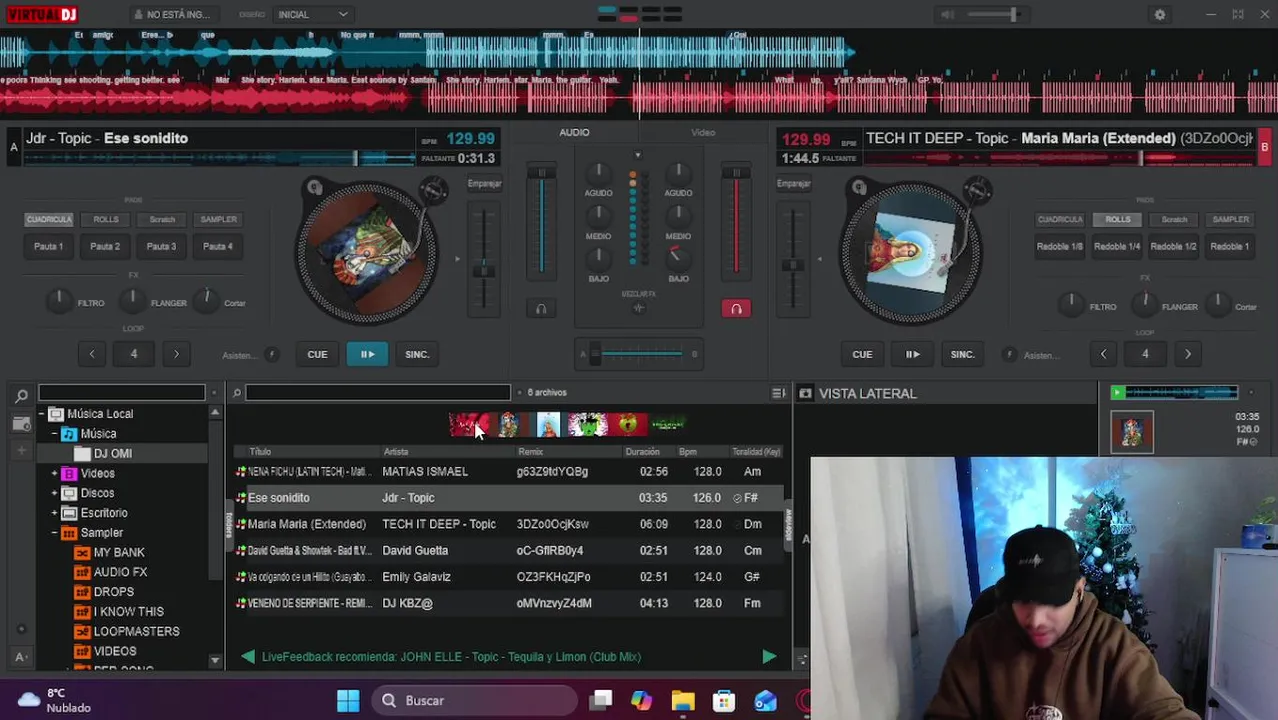Click the Música Local folder icon
This screenshot has height=720, width=1278.
tap(56, 414)
